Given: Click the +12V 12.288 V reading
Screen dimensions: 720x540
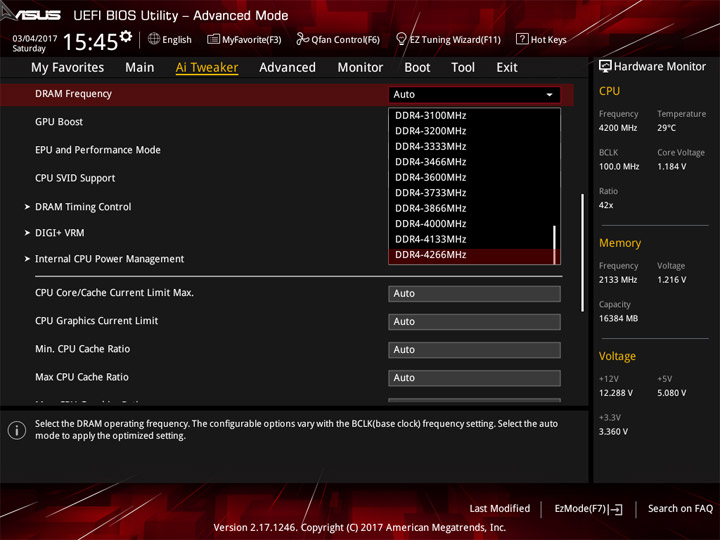Looking at the screenshot, I should pos(615,393).
